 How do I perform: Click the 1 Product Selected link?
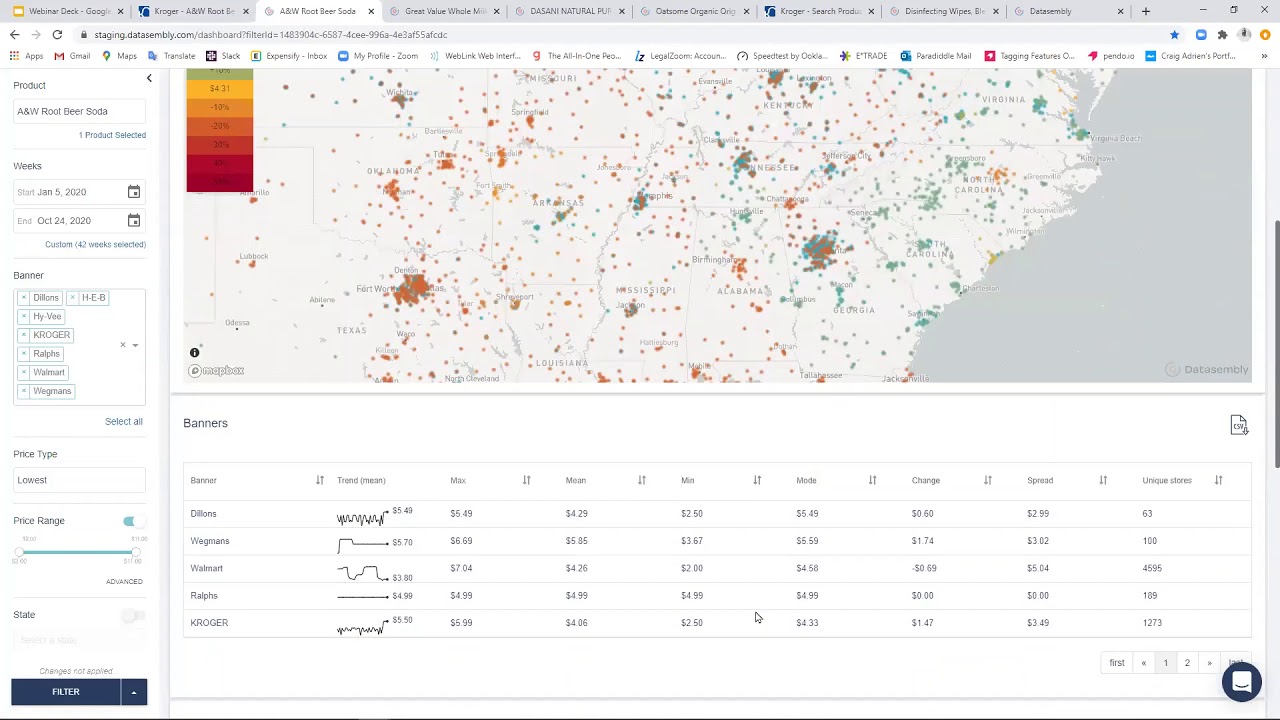112,135
